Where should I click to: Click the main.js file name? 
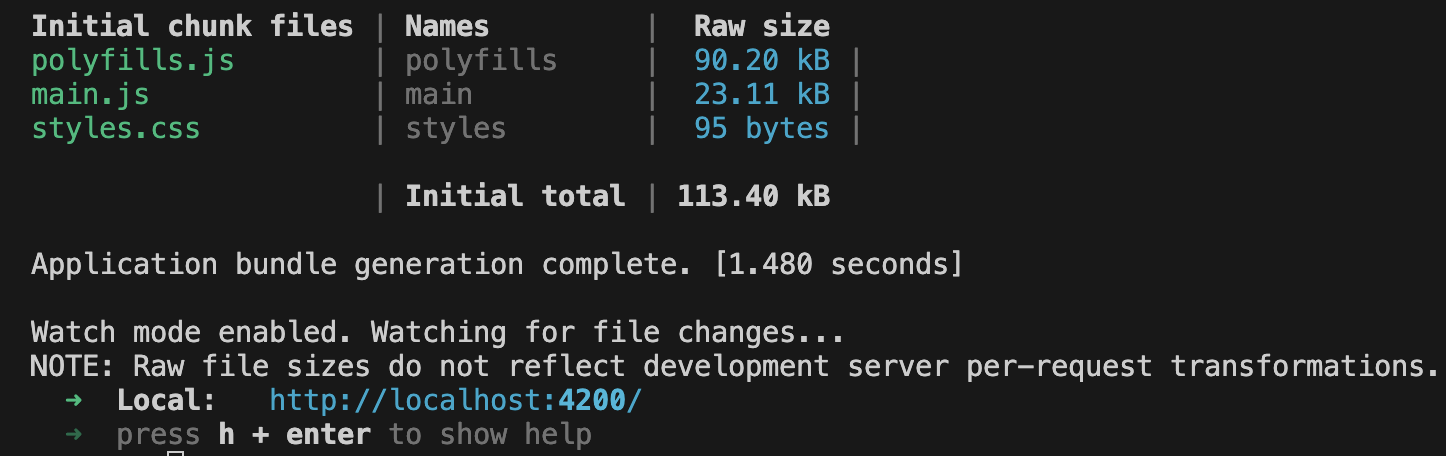[x=90, y=95]
